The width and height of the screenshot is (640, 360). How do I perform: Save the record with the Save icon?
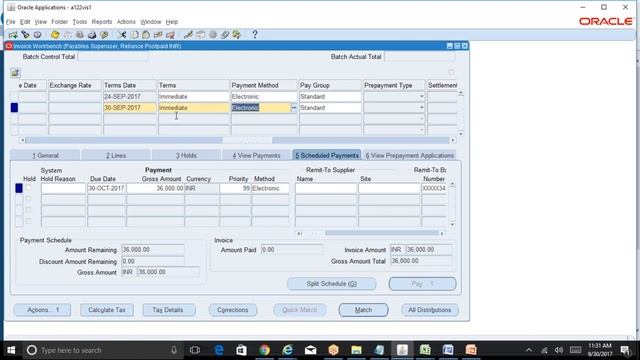pos(55,35)
